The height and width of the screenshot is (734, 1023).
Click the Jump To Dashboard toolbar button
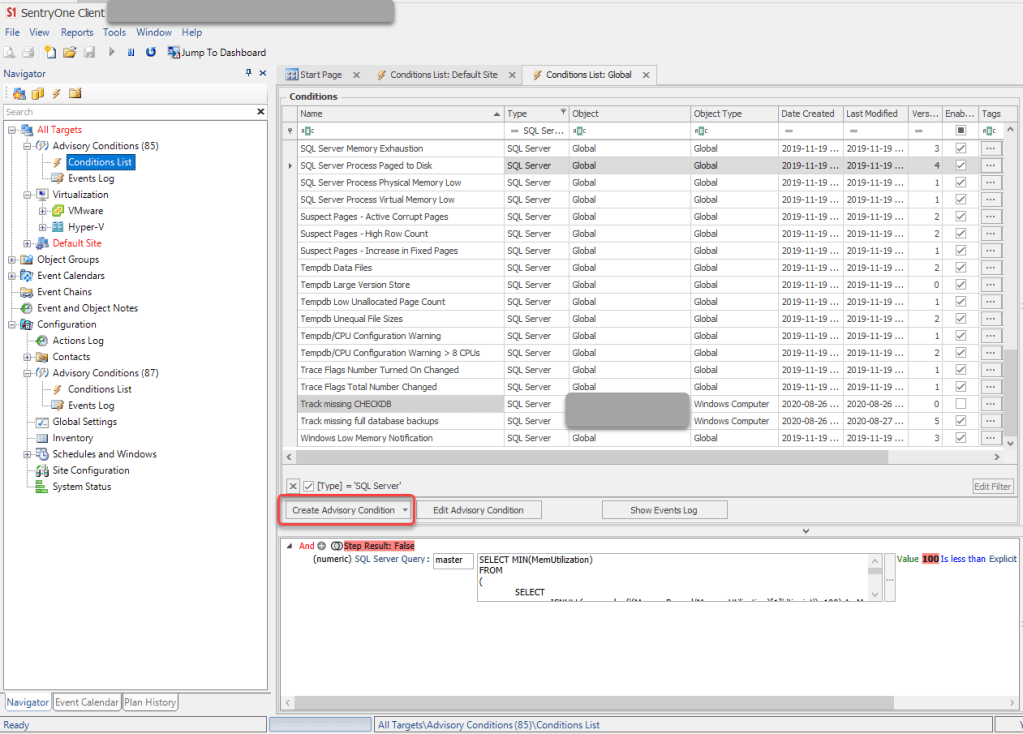tap(217, 52)
